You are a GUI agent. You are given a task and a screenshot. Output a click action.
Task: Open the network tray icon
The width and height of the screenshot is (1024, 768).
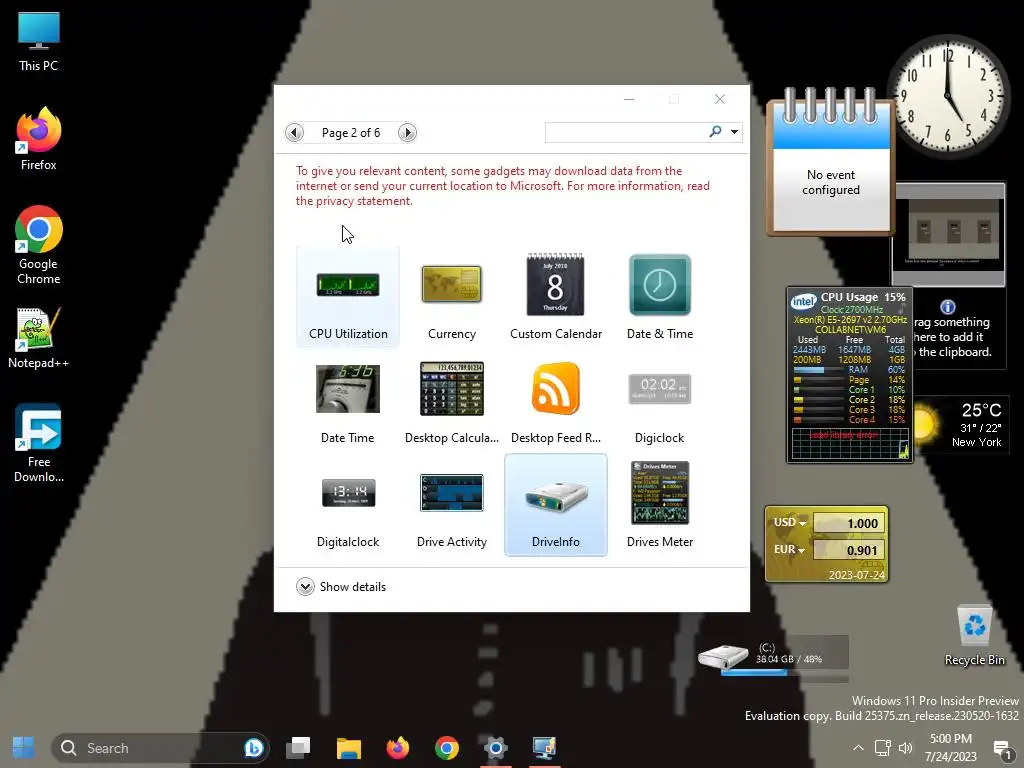(882, 748)
